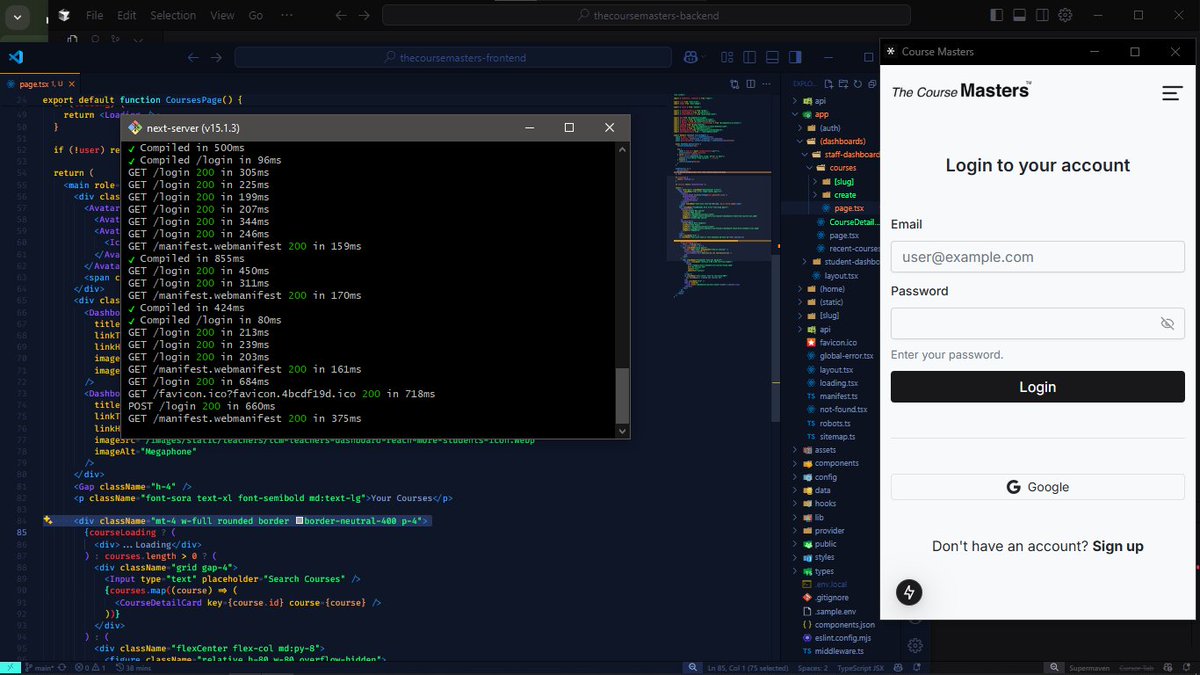Click the next-server terminal window icon

[135, 128]
